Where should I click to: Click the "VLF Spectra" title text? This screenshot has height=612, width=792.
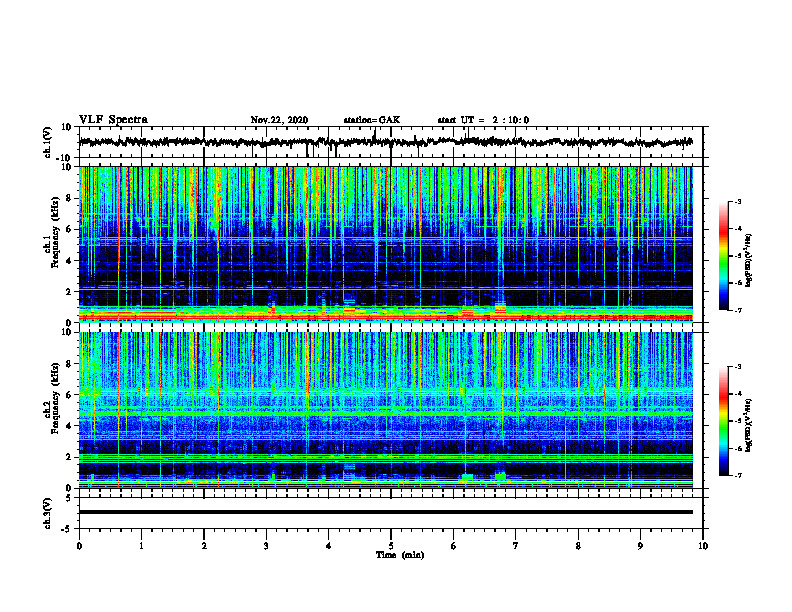(x=113, y=120)
